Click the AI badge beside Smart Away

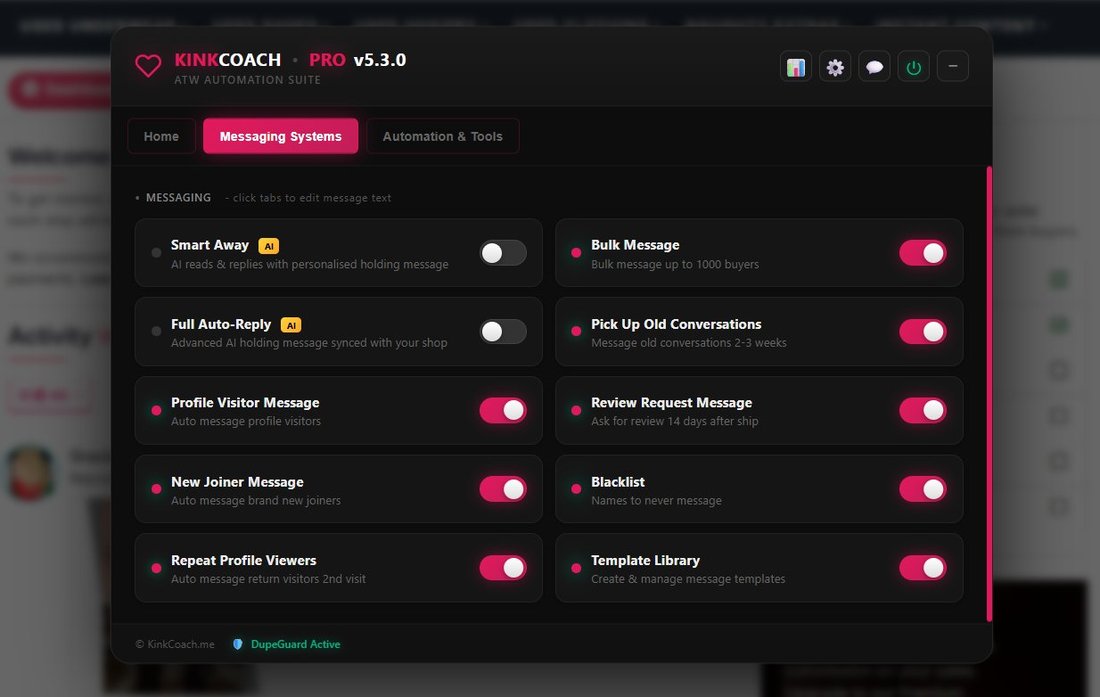click(269, 245)
